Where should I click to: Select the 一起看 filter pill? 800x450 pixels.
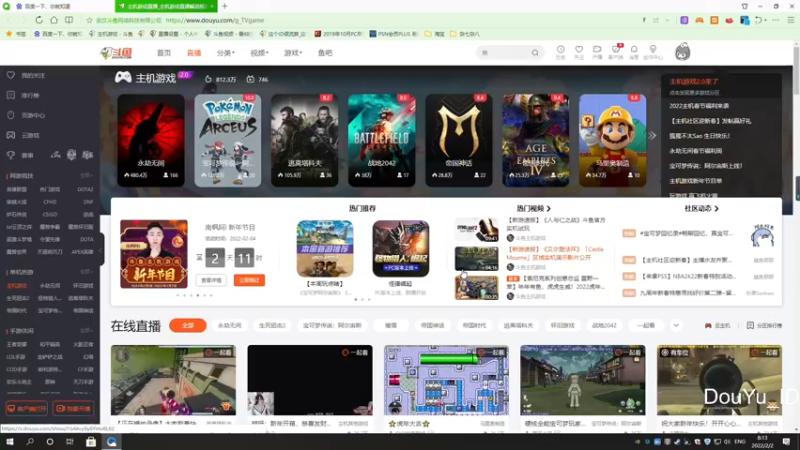tap(646, 325)
